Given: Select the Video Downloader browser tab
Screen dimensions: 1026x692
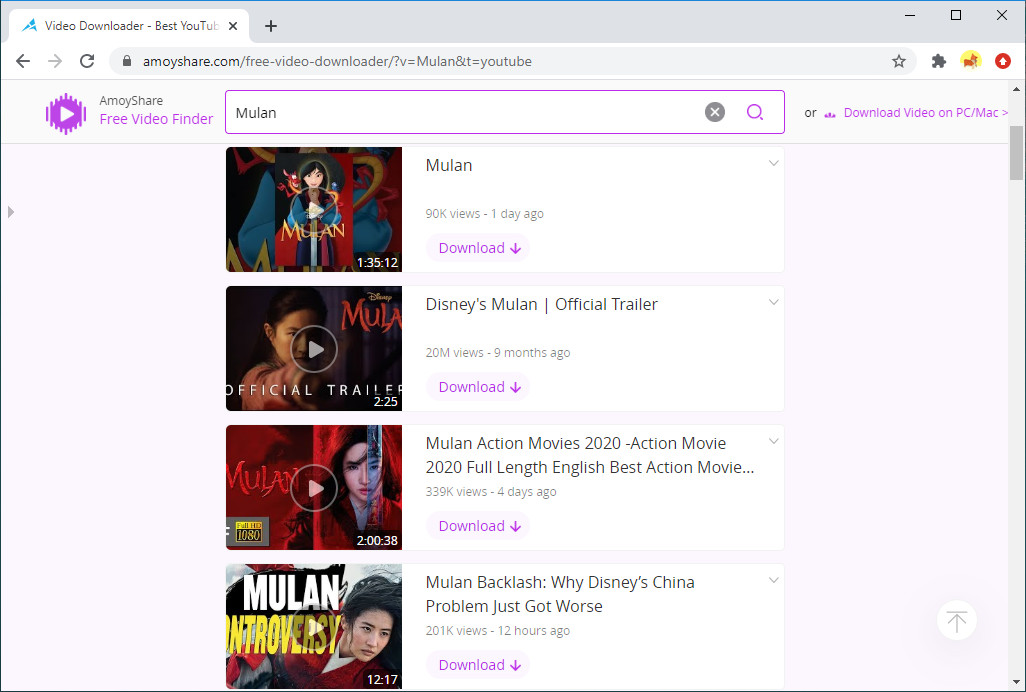Looking at the screenshot, I should [x=130, y=26].
